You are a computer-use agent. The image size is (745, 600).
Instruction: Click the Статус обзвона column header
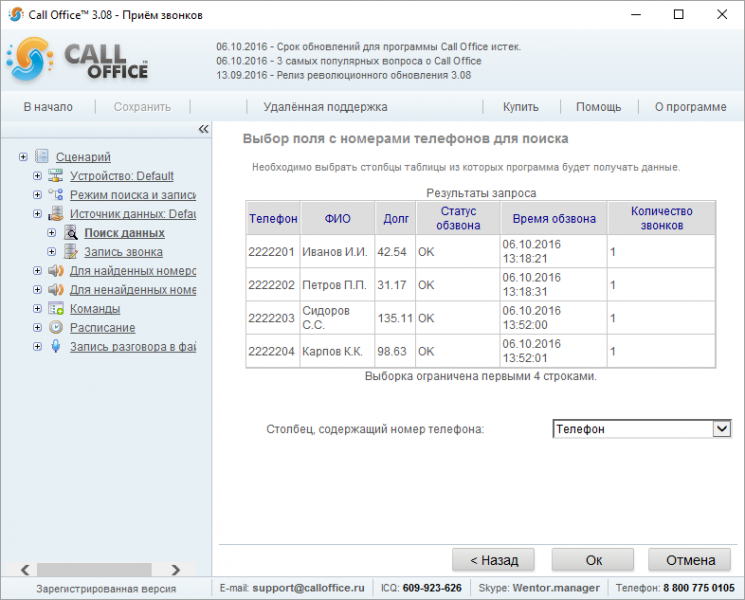(458, 218)
